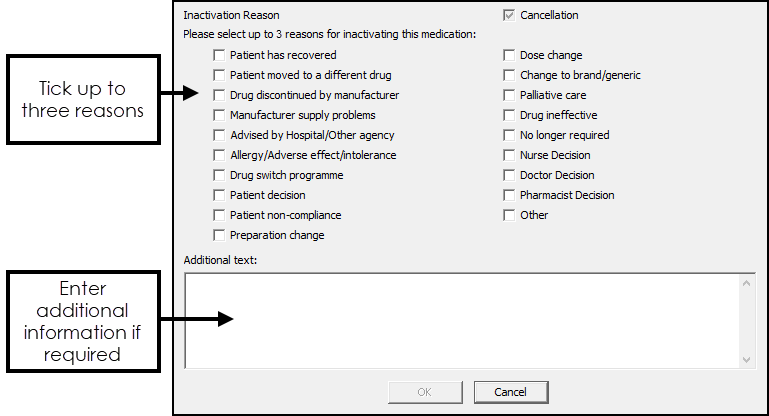The image size is (769, 416).
Task: Select 'Patient moved to a different drug'
Action: [x=219, y=76]
